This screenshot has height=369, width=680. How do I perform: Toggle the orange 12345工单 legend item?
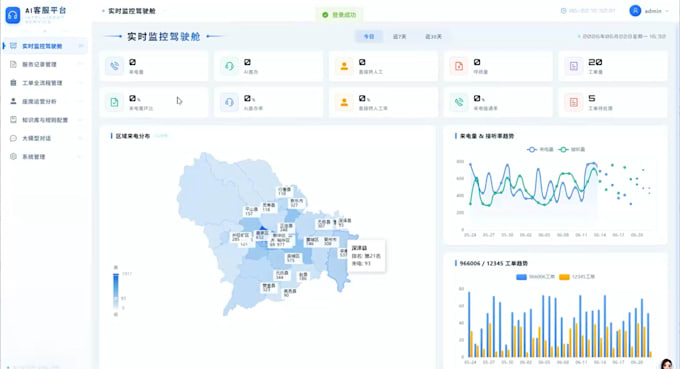click(x=577, y=277)
